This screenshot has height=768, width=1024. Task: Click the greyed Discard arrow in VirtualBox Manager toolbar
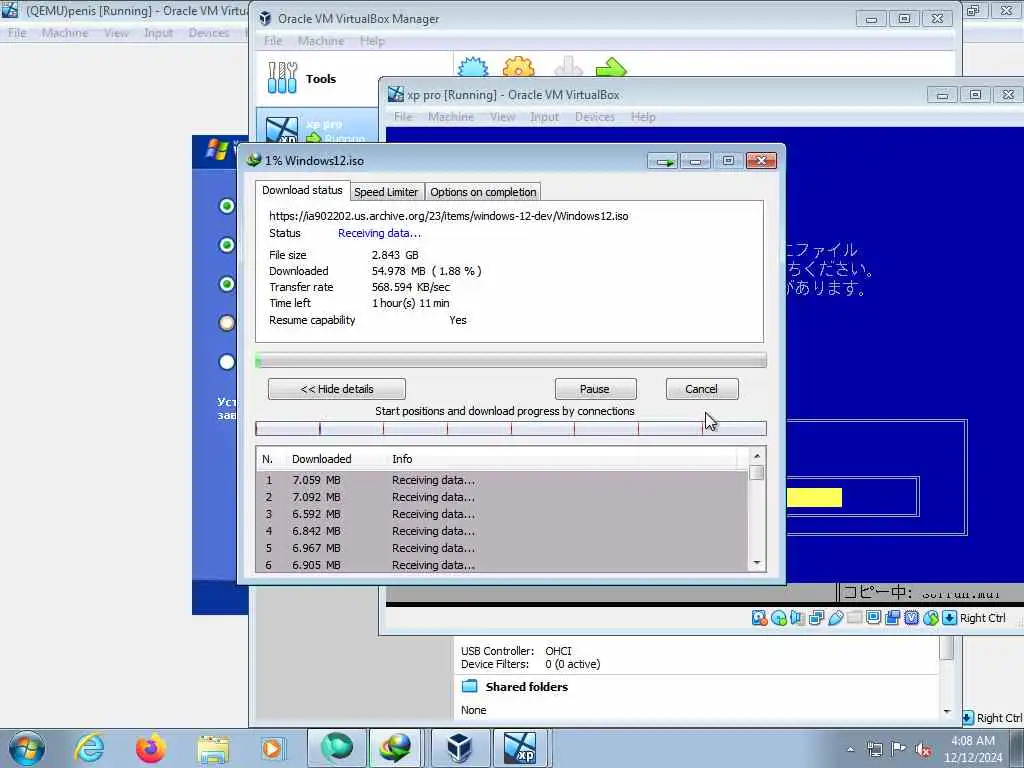568,67
